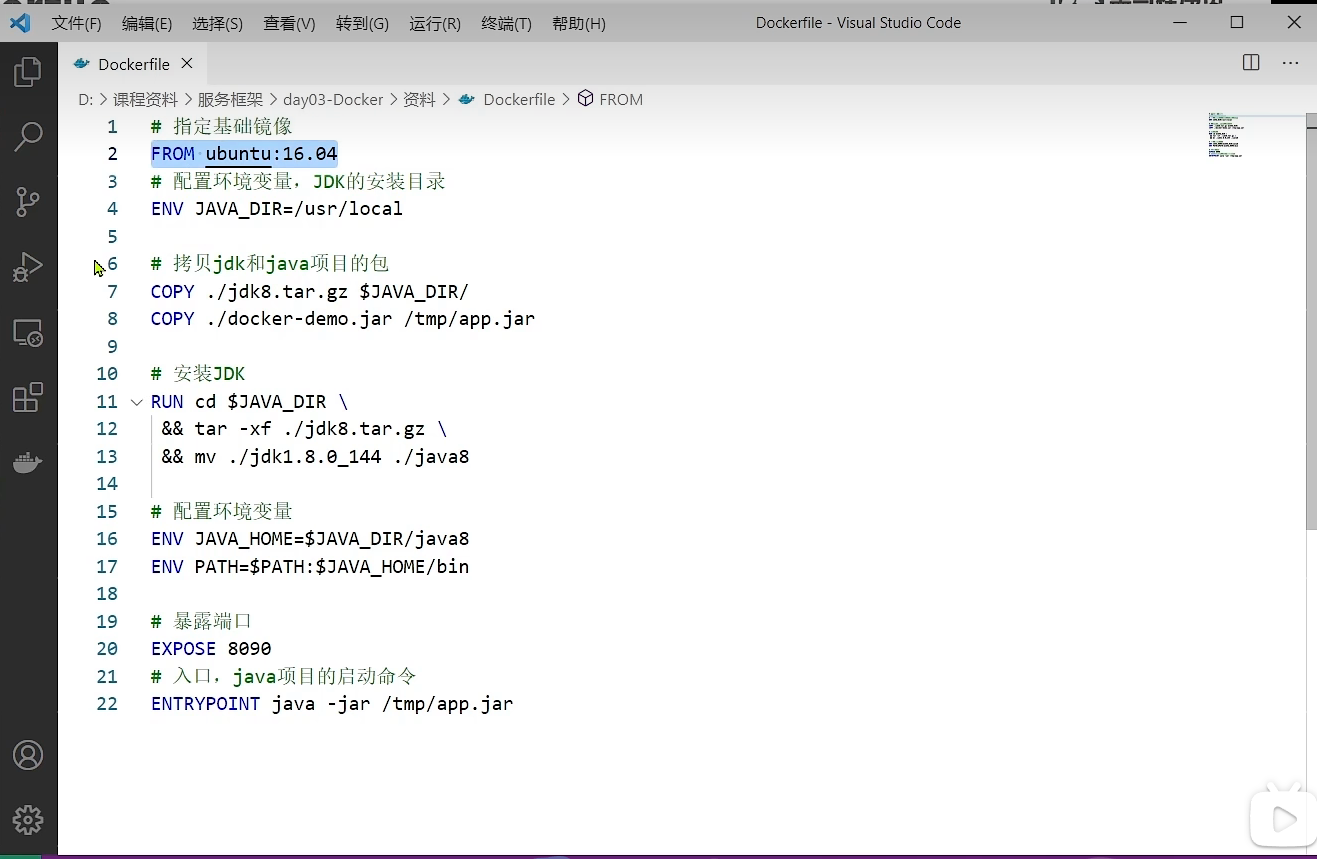Open more editor actions with ellipsis button
The width and height of the screenshot is (1317, 859).
pos(1290,63)
